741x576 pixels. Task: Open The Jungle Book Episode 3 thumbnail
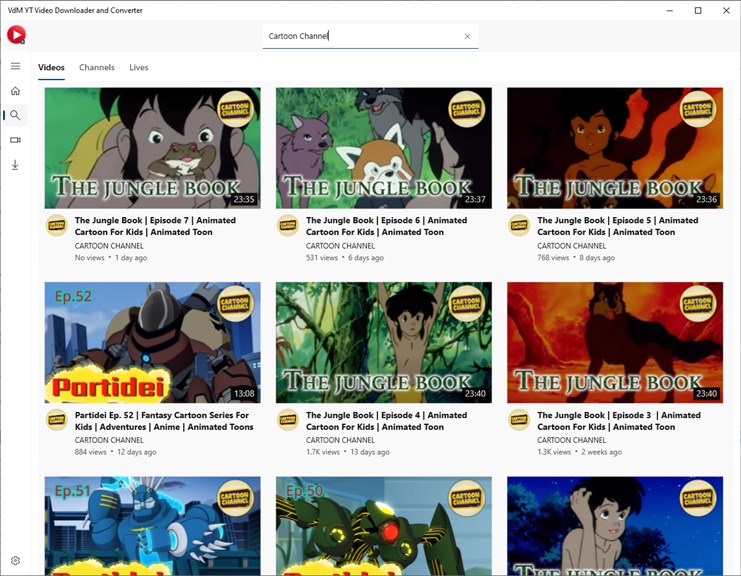[x=615, y=343]
